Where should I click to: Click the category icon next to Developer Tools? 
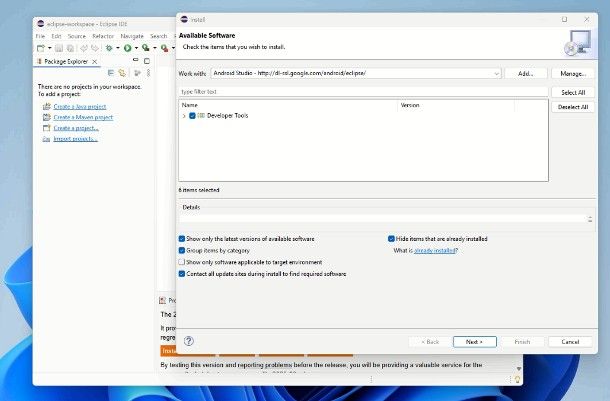(x=201, y=116)
